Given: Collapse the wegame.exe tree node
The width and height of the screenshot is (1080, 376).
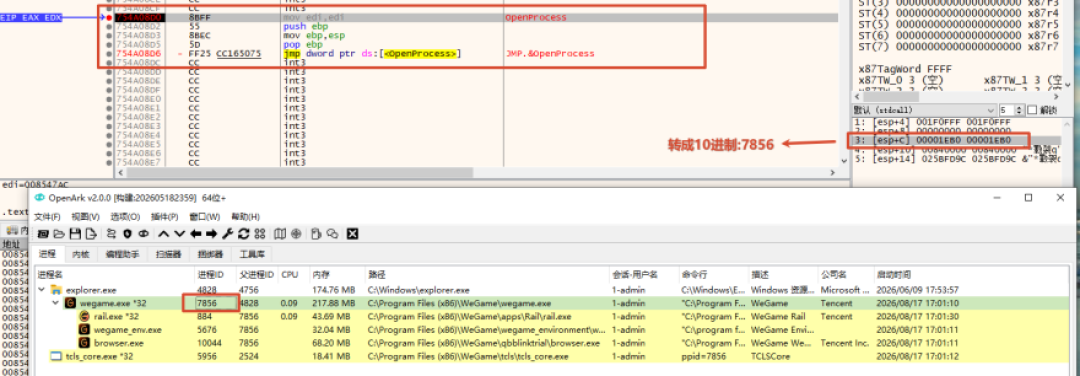Looking at the screenshot, I should 56,303.
